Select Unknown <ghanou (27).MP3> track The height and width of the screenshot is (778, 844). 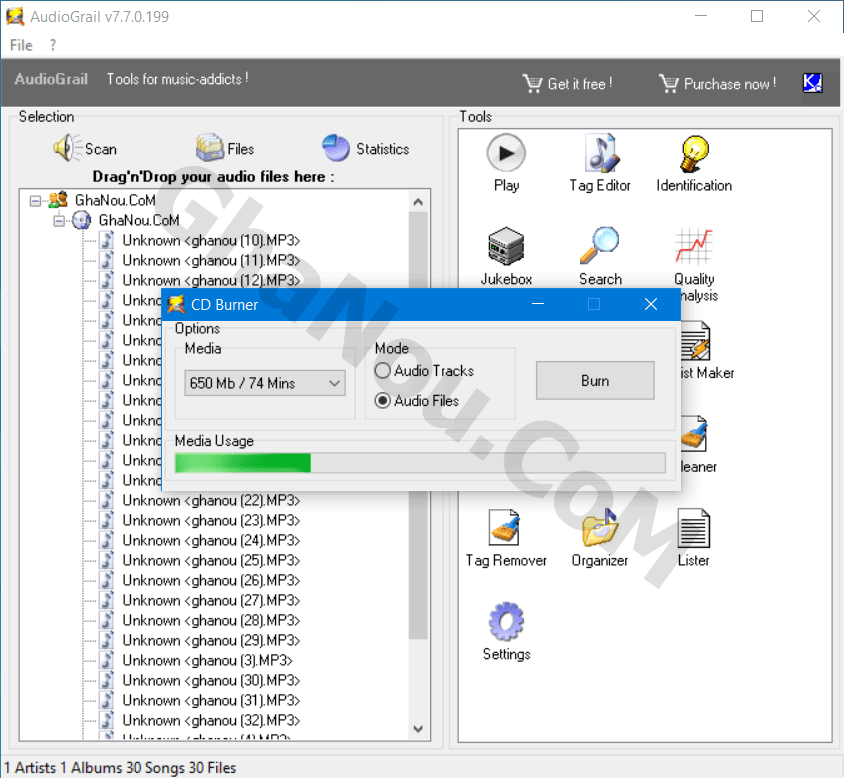pyautogui.click(x=211, y=600)
